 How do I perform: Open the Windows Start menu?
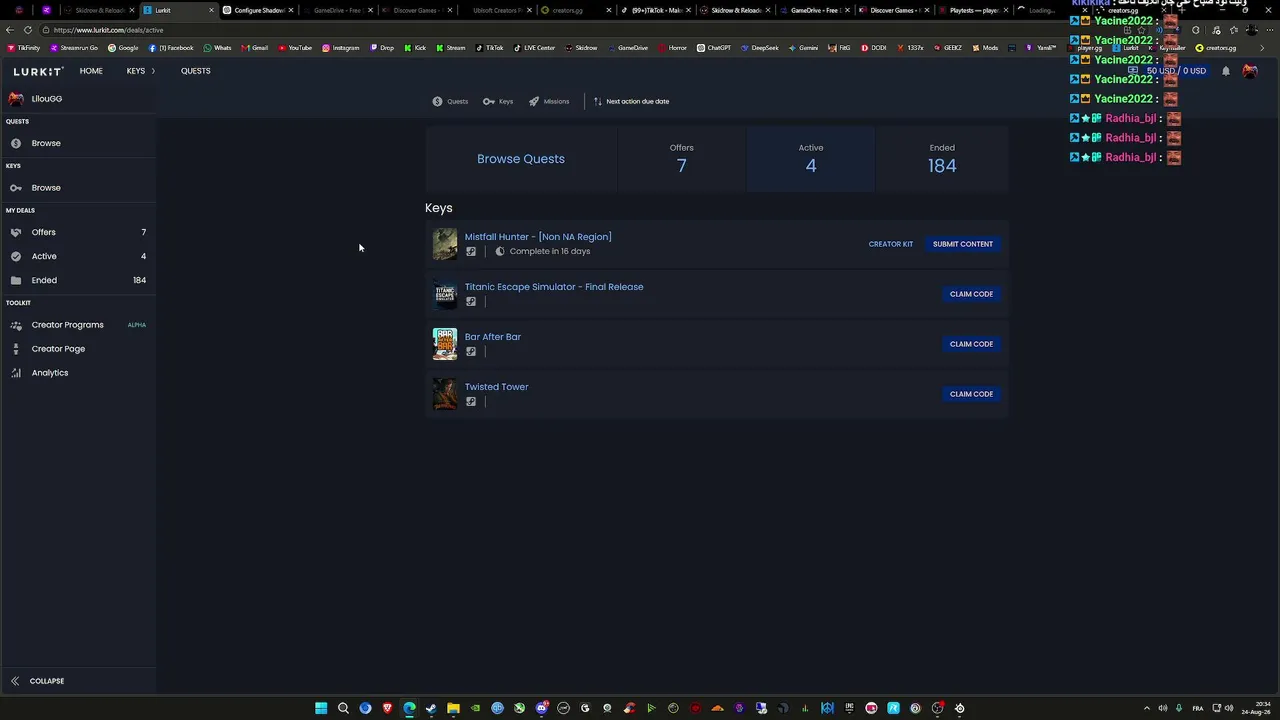[321, 708]
